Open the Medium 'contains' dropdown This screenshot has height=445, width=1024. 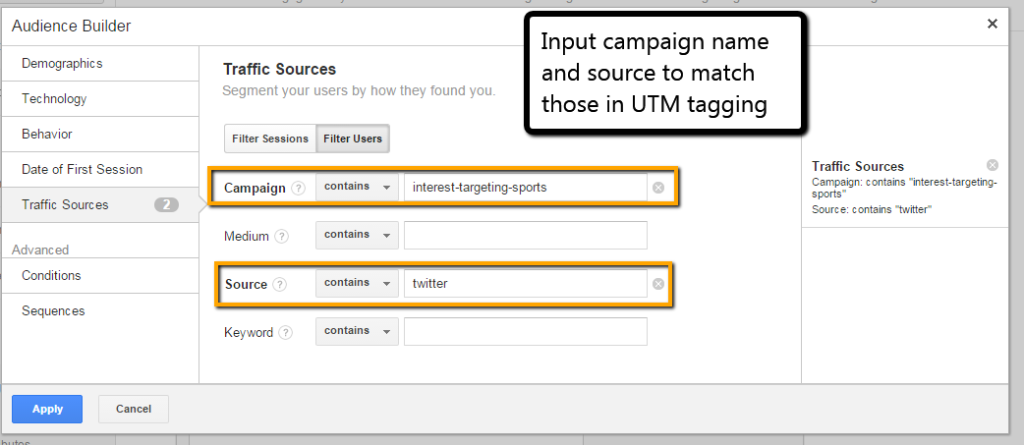[356, 235]
